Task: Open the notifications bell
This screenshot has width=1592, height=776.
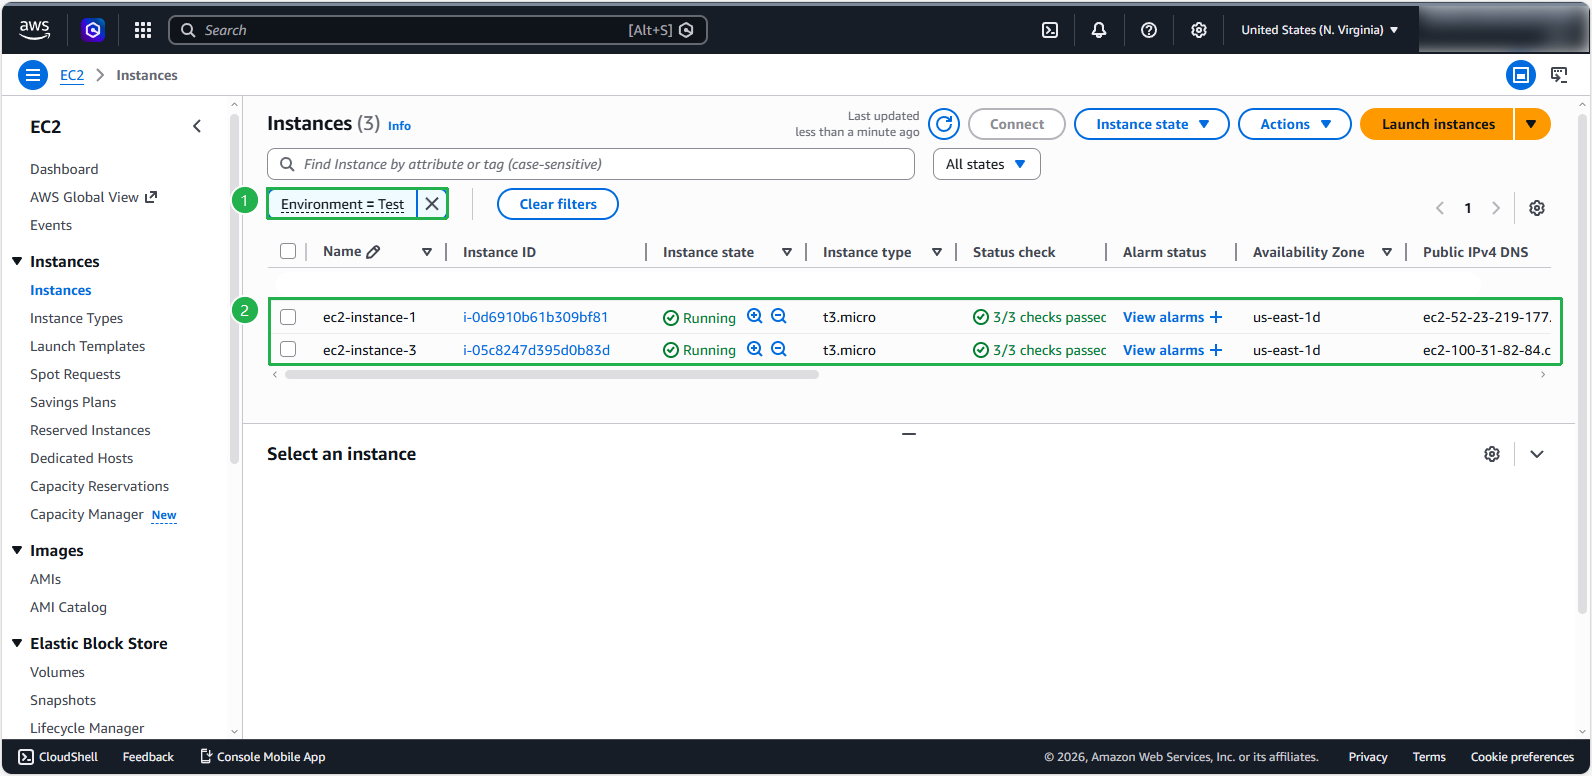Action: point(1099,30)
